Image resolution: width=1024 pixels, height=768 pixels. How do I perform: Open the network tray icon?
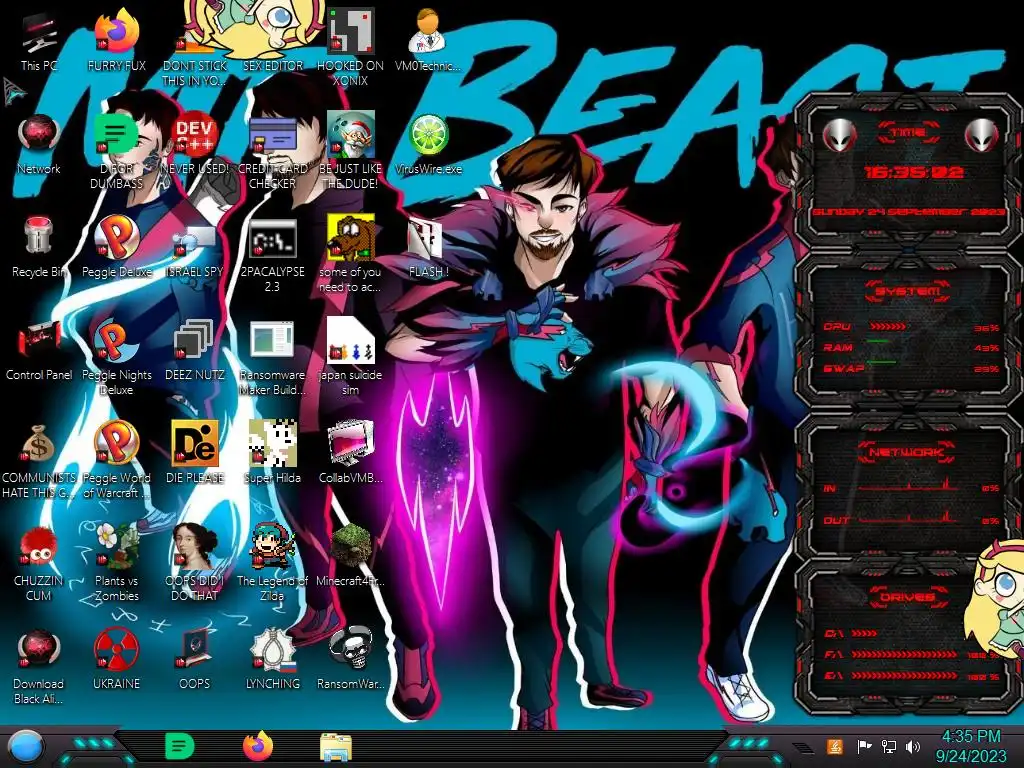pos(889,746)
